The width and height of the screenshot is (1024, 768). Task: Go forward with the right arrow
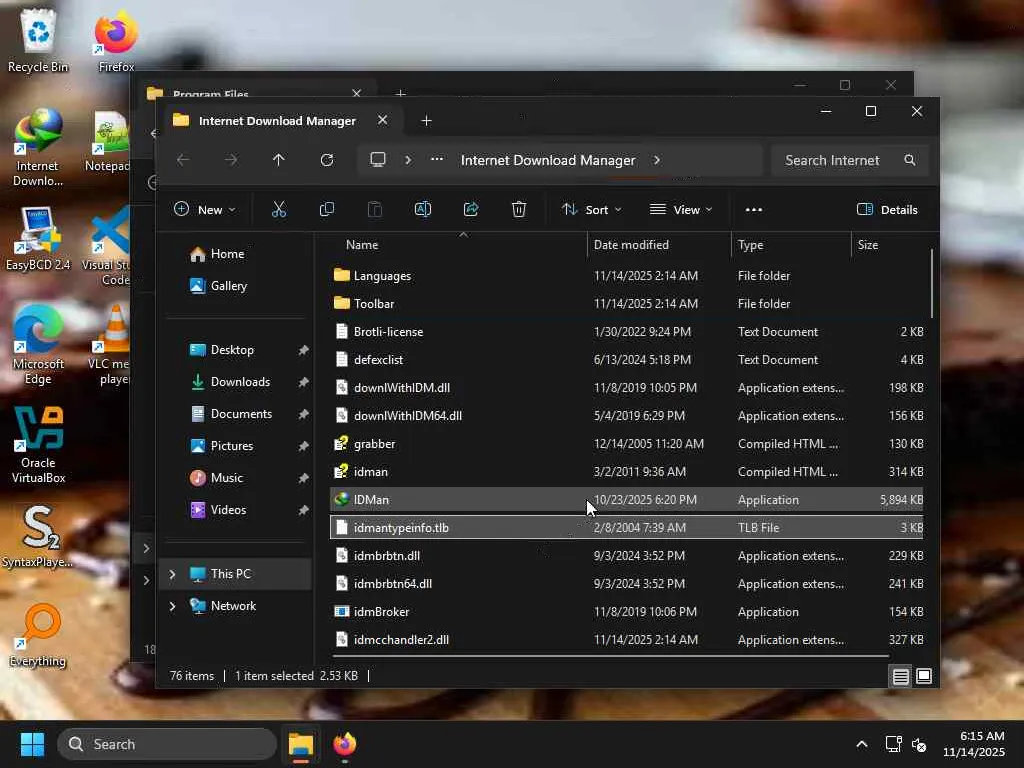pos(231,160)
